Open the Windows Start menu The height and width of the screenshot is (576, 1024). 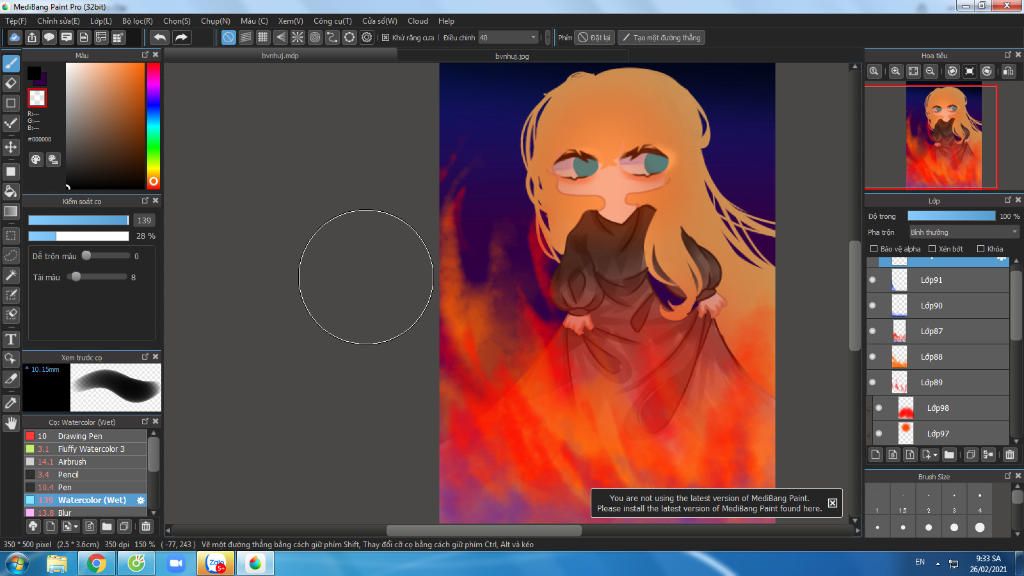point(16,563)
